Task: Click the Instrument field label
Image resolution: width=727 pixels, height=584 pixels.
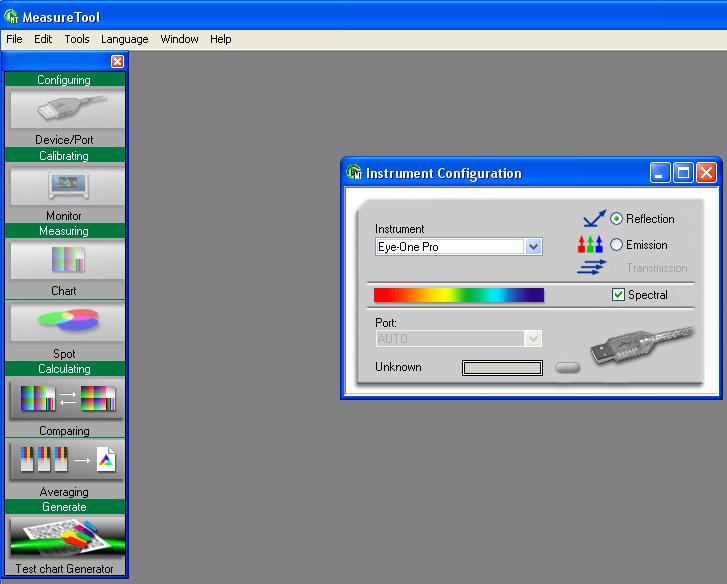Action: (400, 229)
